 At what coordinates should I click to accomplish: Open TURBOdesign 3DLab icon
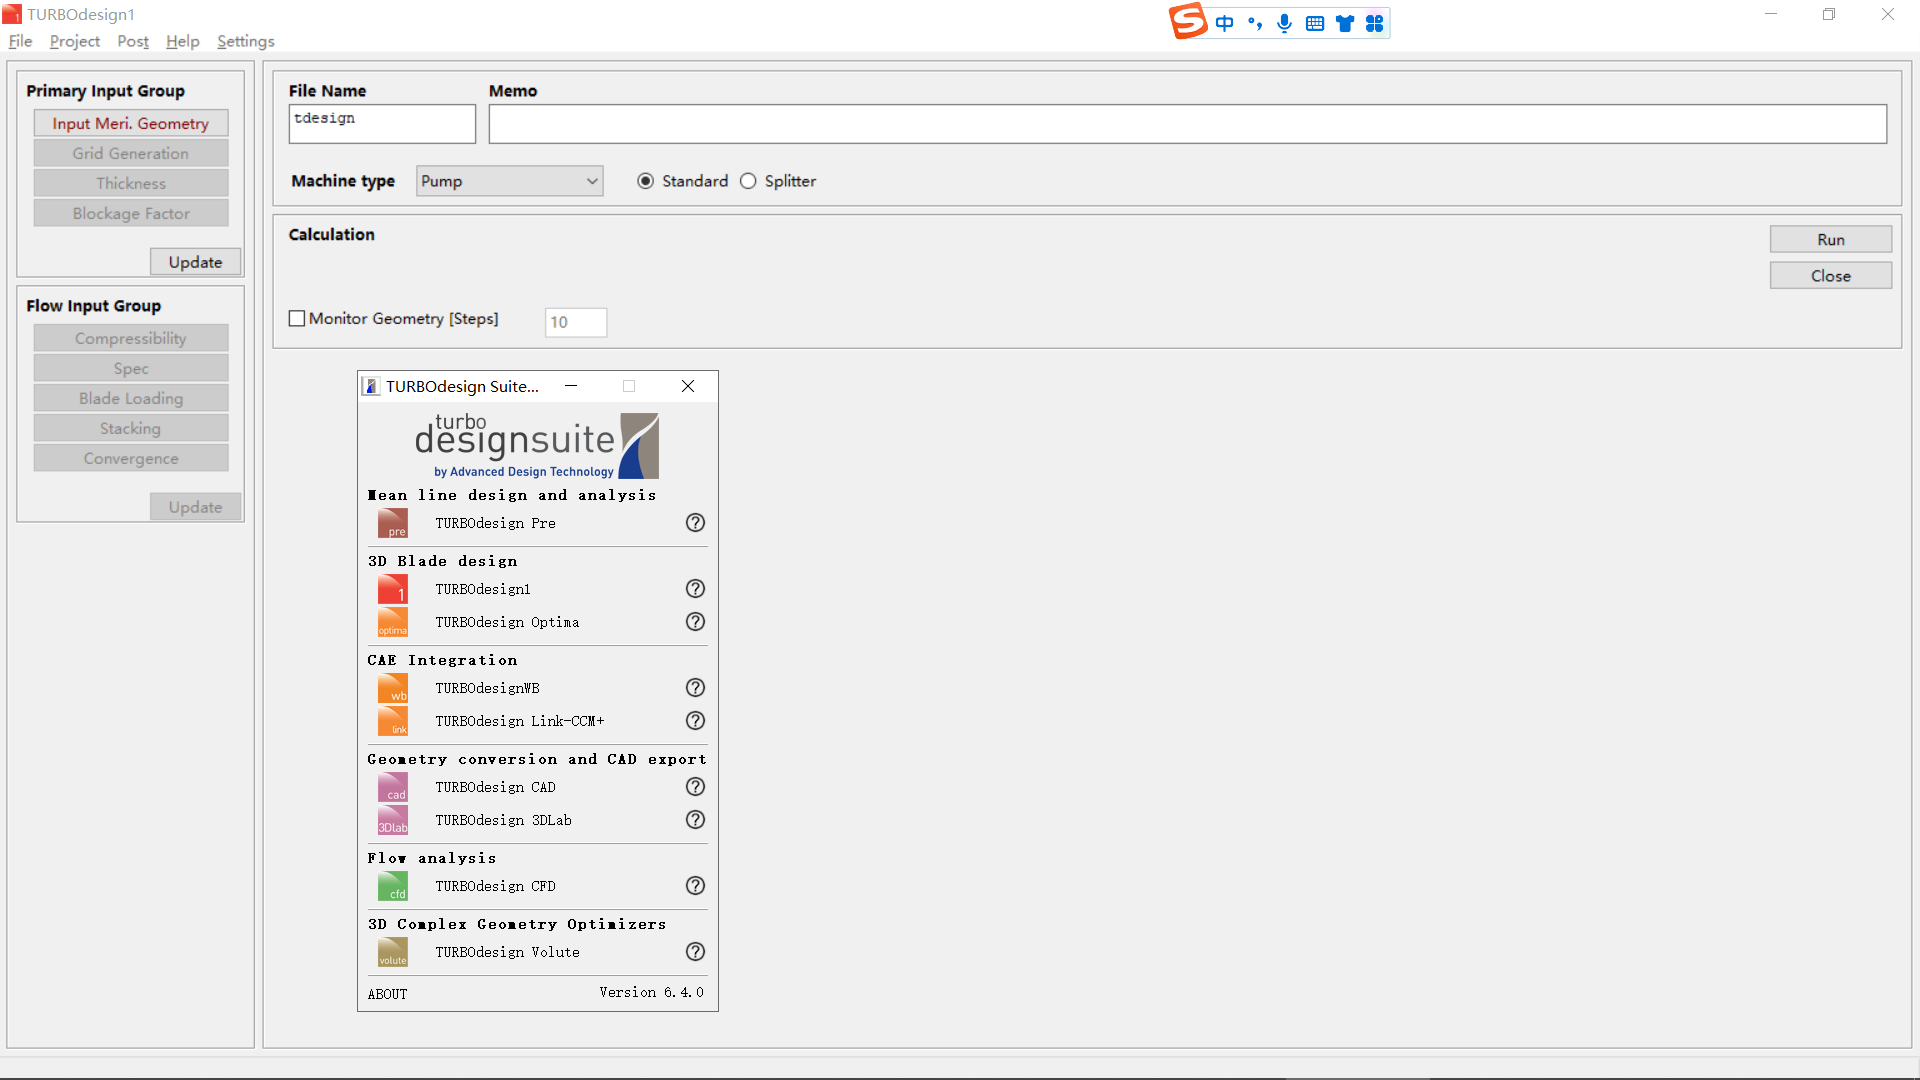pyautogui.click(x=393, y=820)
